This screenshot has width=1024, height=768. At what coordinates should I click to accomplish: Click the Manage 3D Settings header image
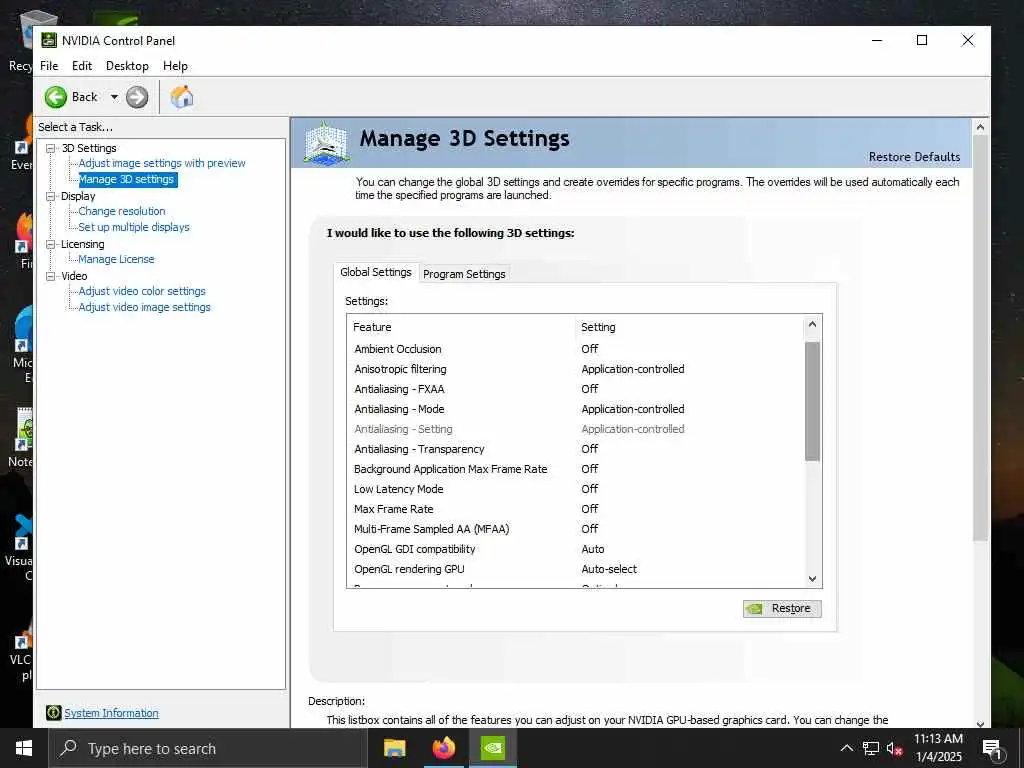coord(327,142)
